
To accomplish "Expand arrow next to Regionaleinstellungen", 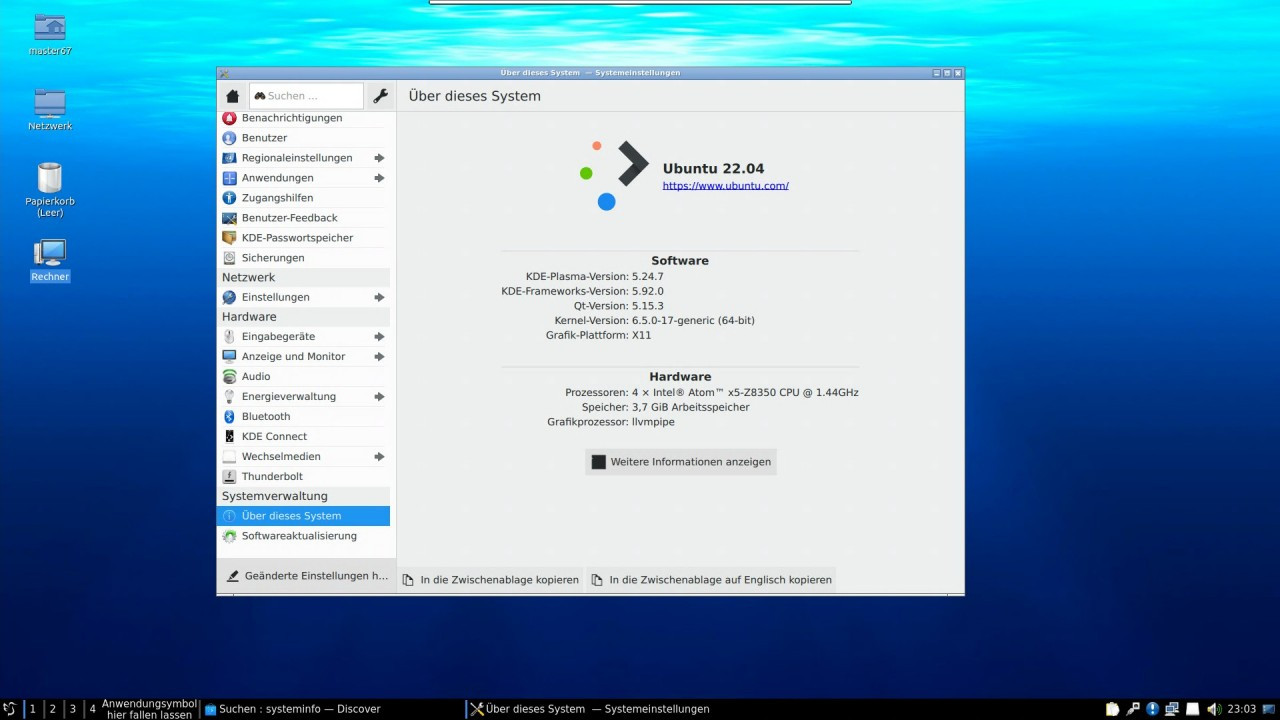I will 379,158.
